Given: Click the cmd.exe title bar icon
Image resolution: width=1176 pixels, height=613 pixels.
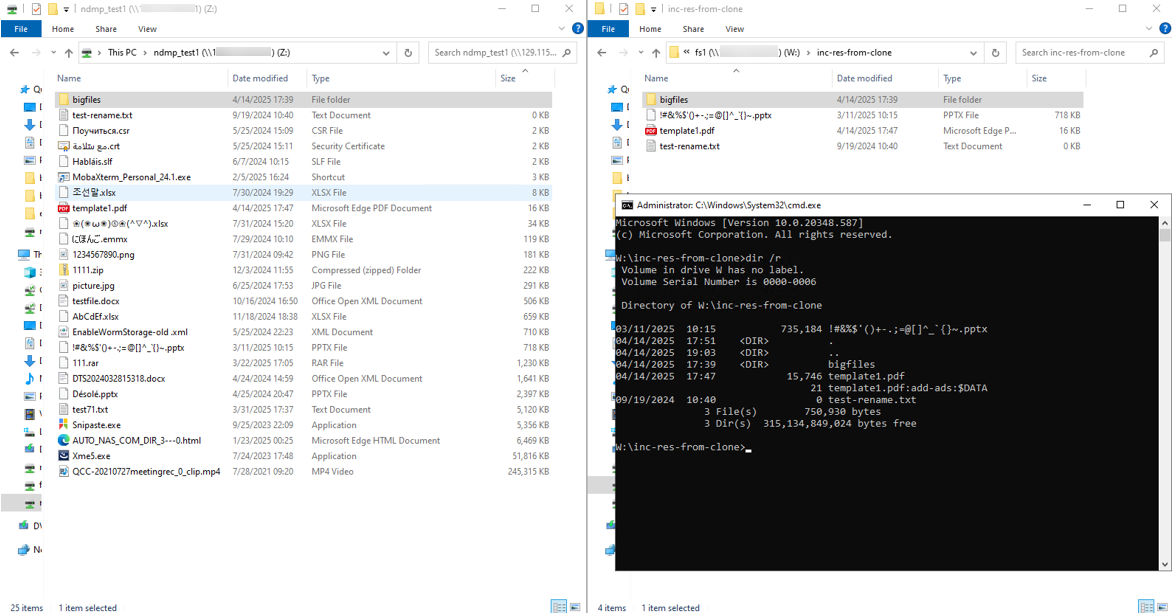Looking at the screenshot, I should 627,205.
